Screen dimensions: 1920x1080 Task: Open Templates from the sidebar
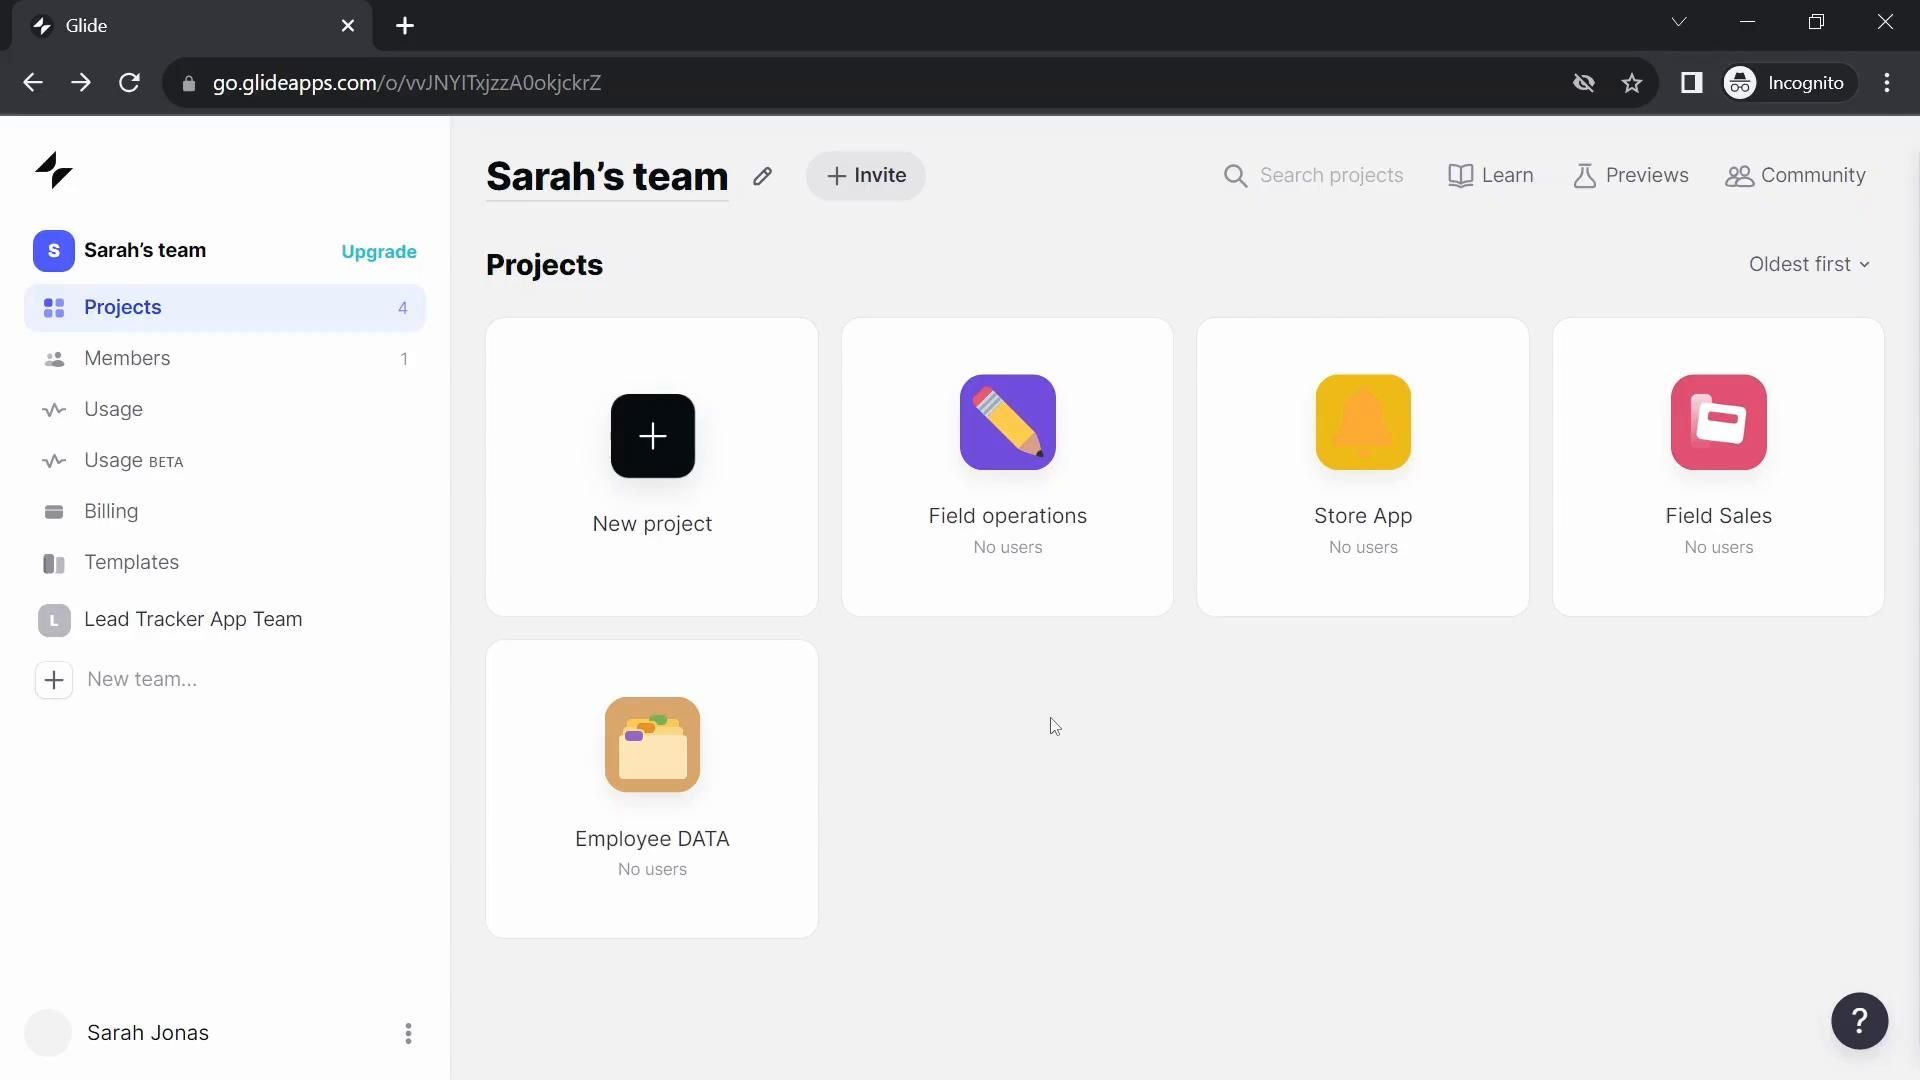click(x=131, y=562)
